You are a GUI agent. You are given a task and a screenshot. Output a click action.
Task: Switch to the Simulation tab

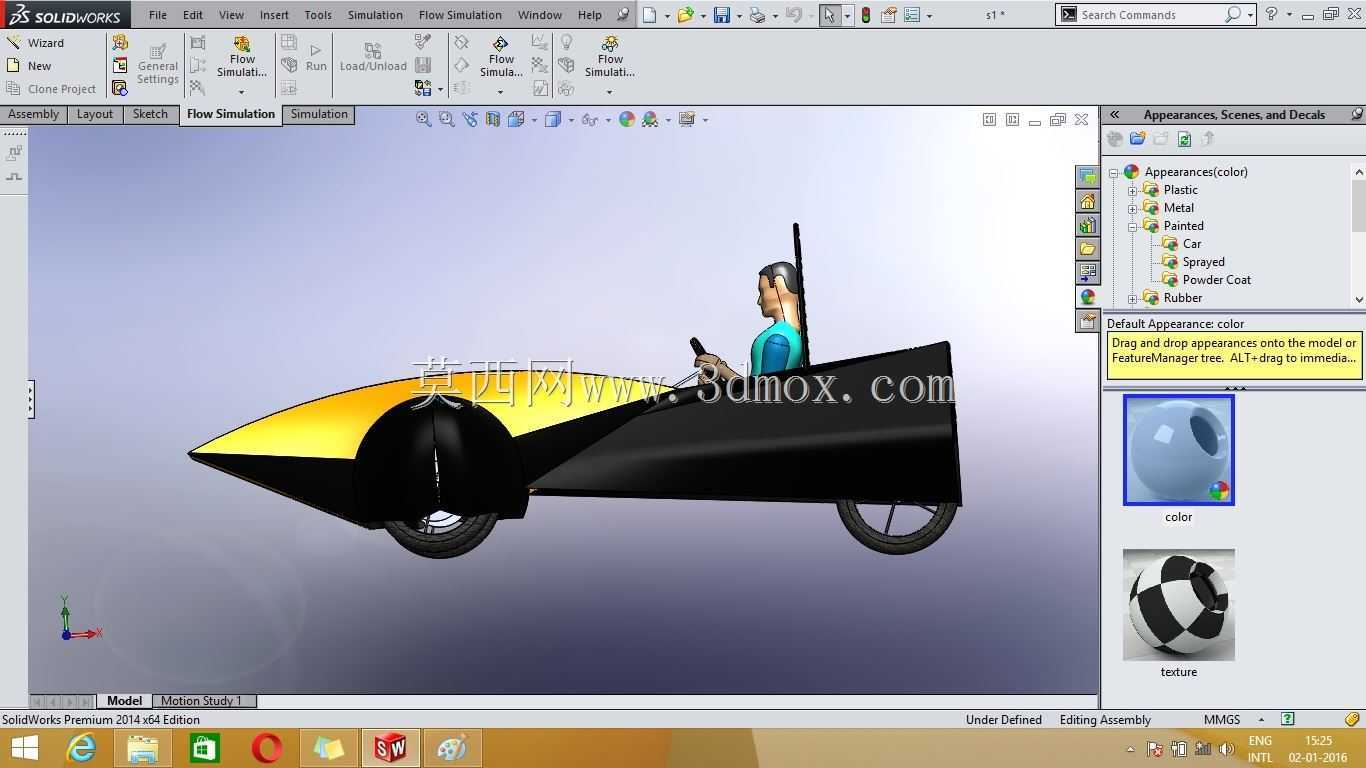tap(319, 114)
